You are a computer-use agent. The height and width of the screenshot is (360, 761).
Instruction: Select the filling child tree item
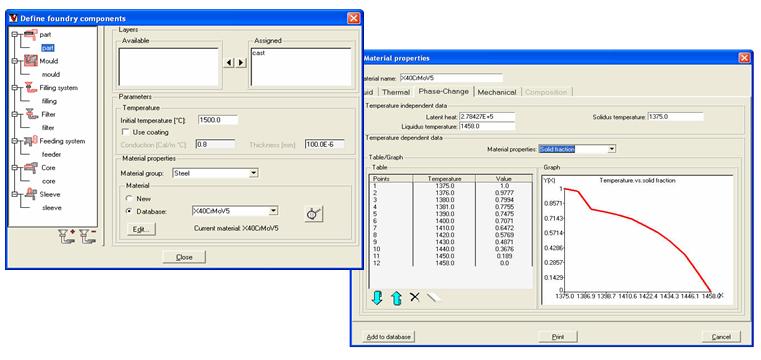click(x=50, y=101)
